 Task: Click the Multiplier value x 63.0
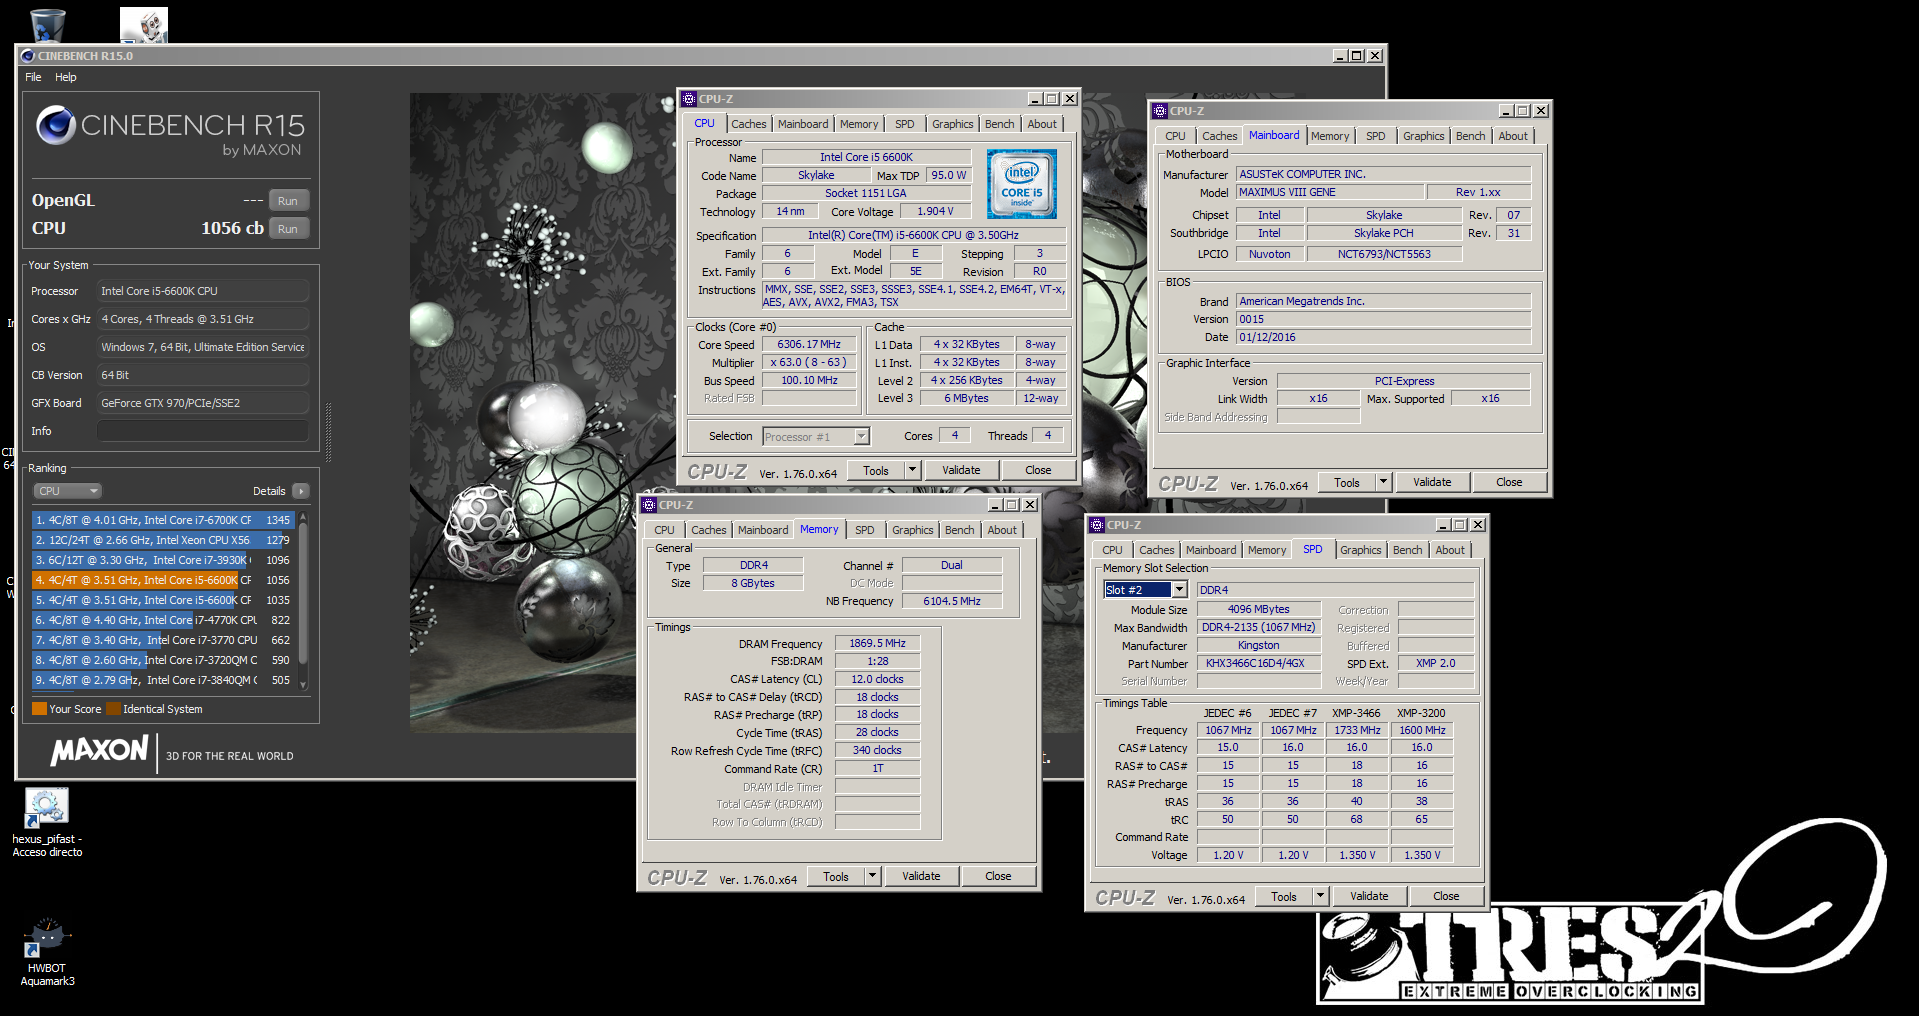(x=809, y=362)
